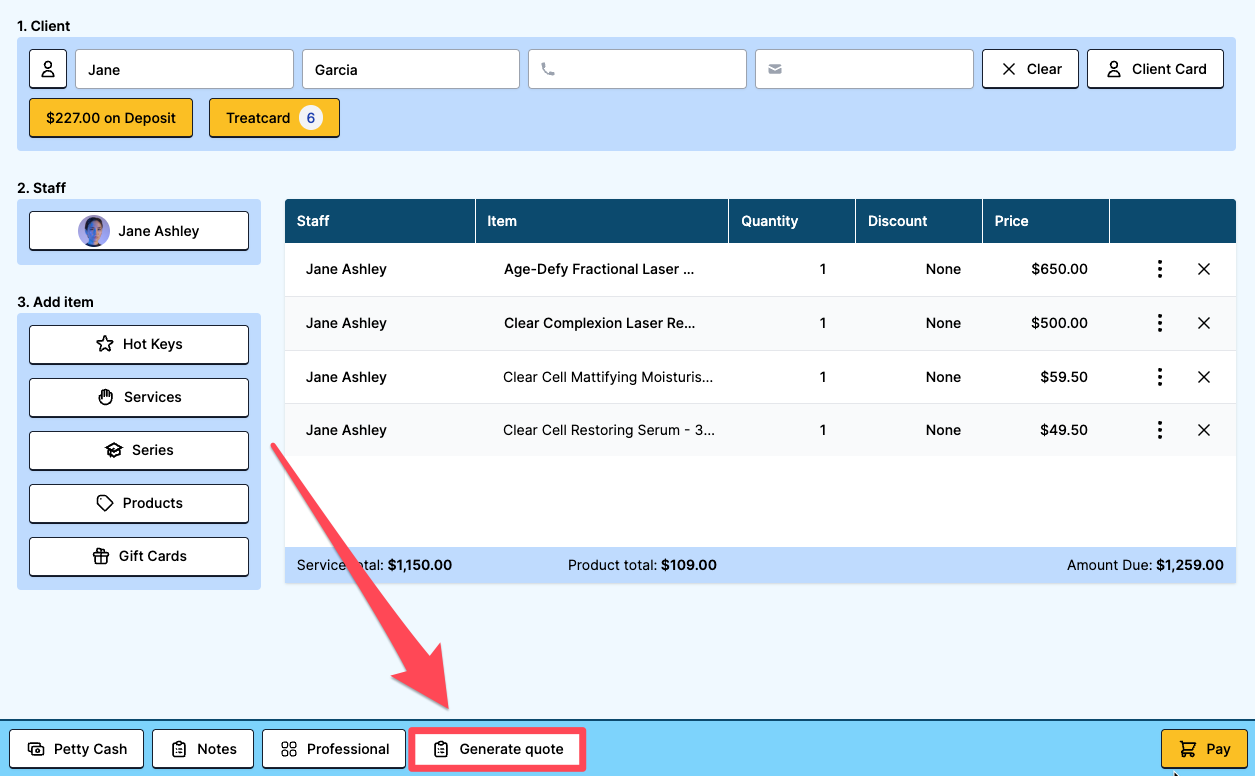Image resolution: width=1255 pixels, height=776 pixels.
Task: Open options menu for Clear Cell Mattifying Moisturiser row
Action: coord(1159,377)
